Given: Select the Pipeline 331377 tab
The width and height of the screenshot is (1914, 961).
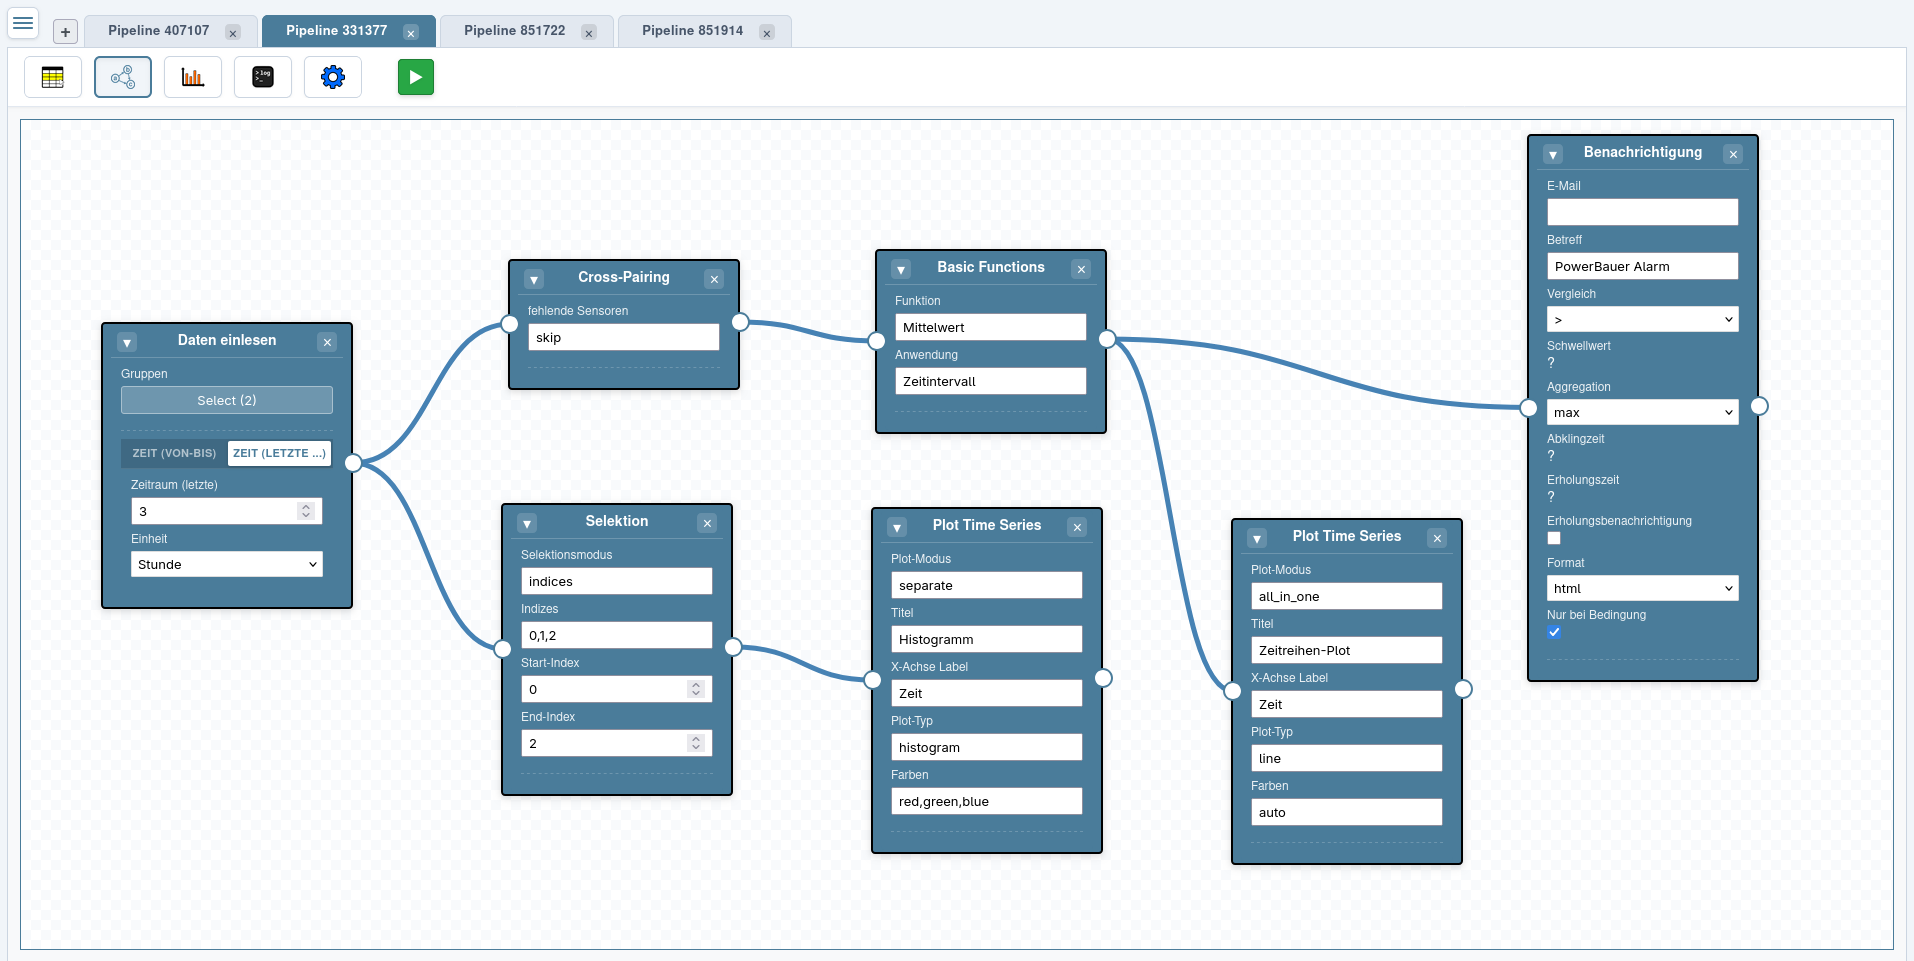Looking at the screenshot, I should coord(337,31).
